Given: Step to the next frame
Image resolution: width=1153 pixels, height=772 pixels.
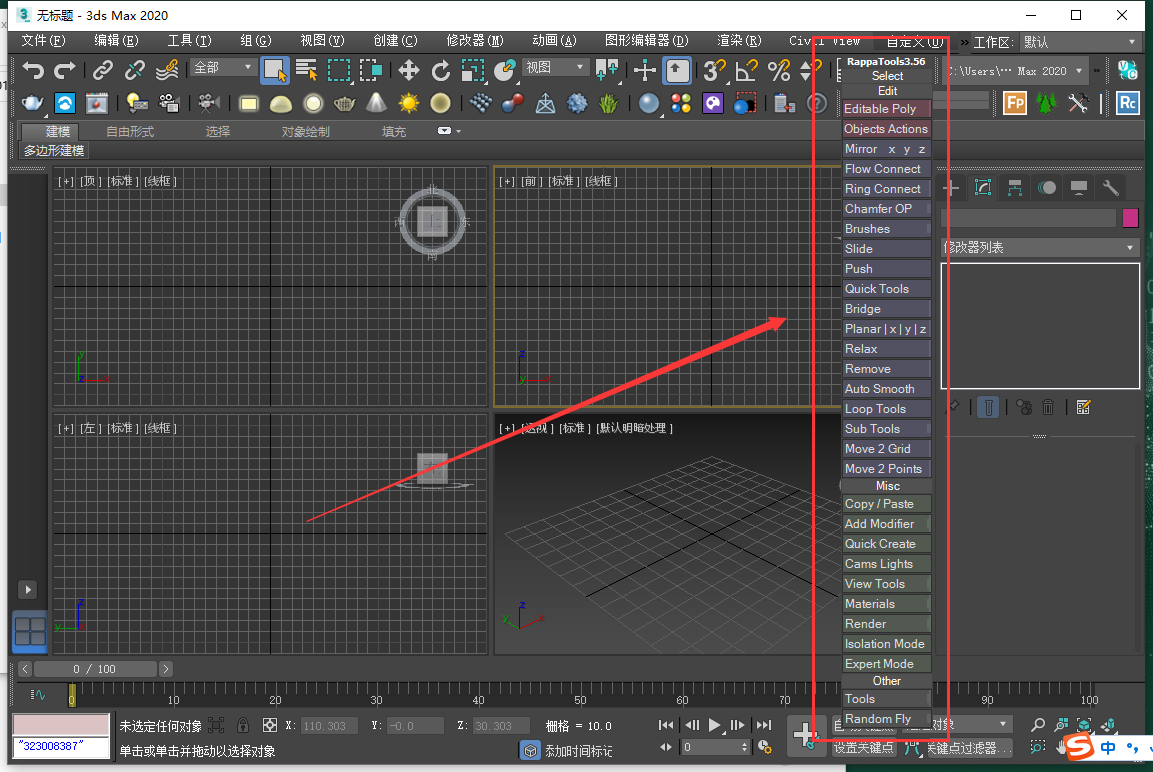Looking at the screenshot, I should (738, 725).
